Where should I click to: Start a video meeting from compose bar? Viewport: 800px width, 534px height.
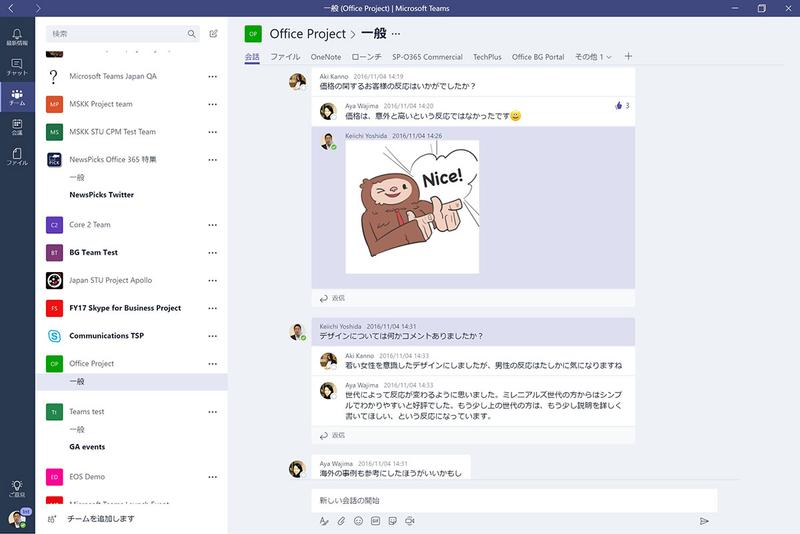(x=410, y=521)
